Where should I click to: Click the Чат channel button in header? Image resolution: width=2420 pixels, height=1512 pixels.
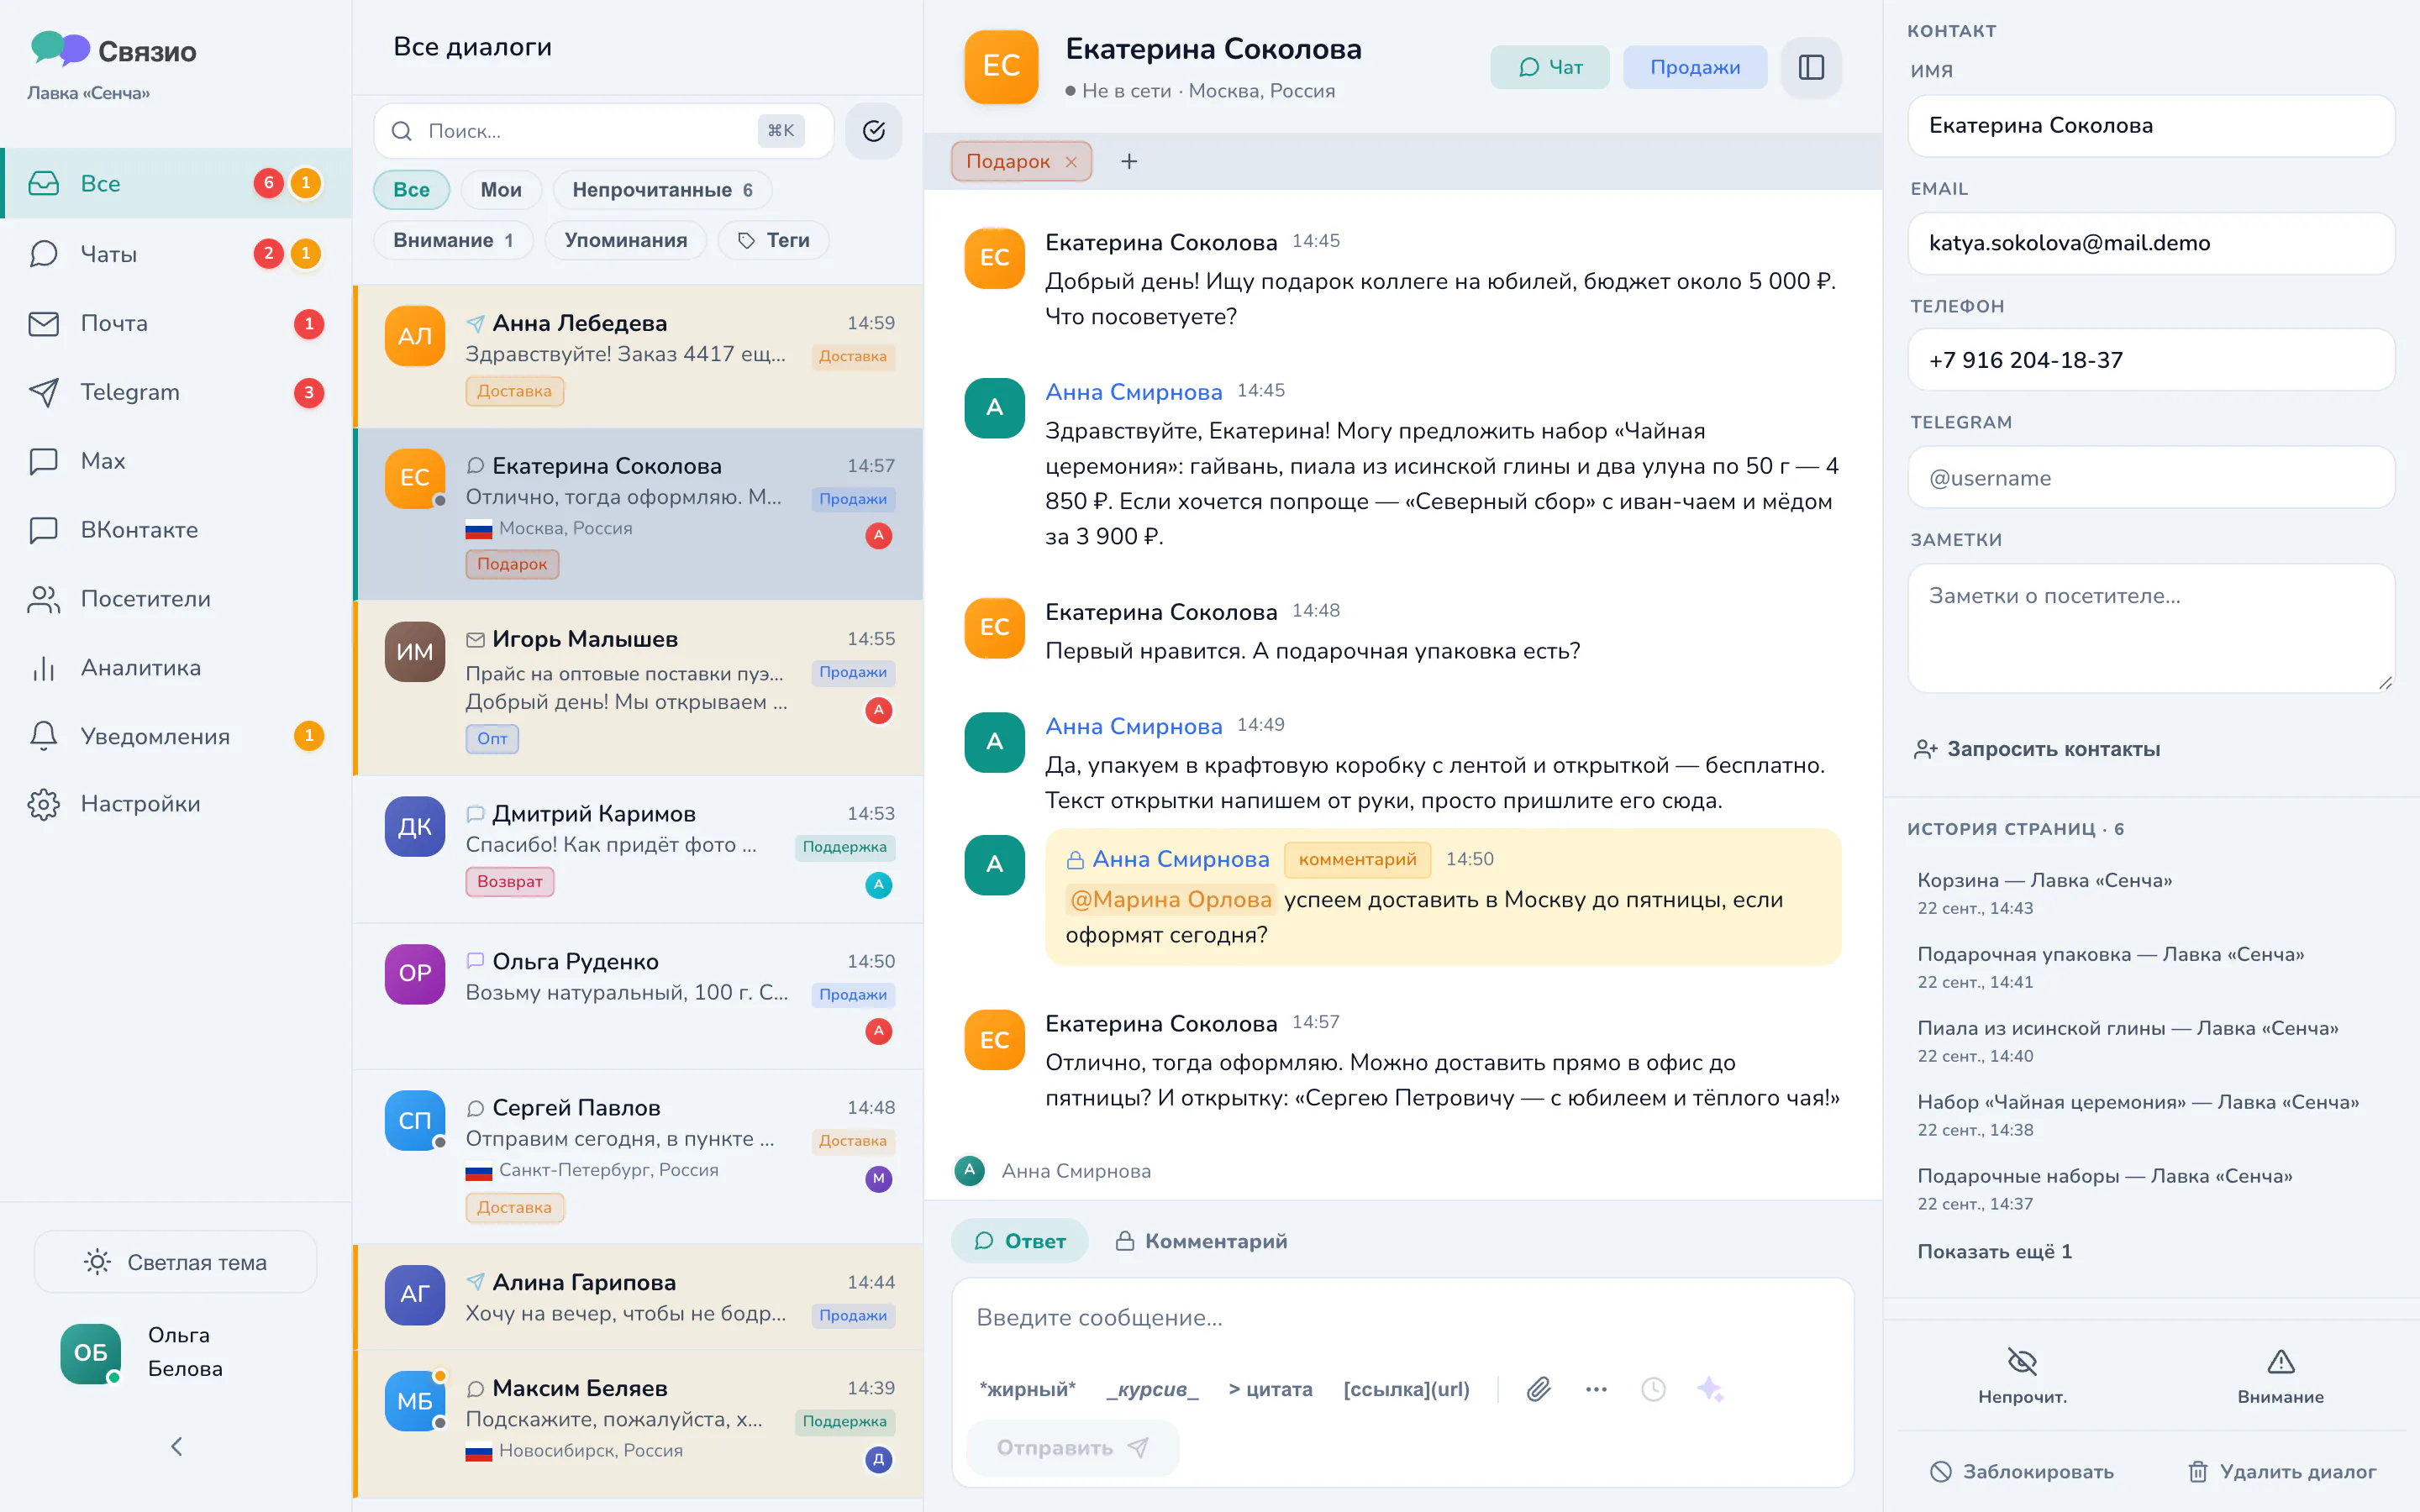tap(1550, 67)
